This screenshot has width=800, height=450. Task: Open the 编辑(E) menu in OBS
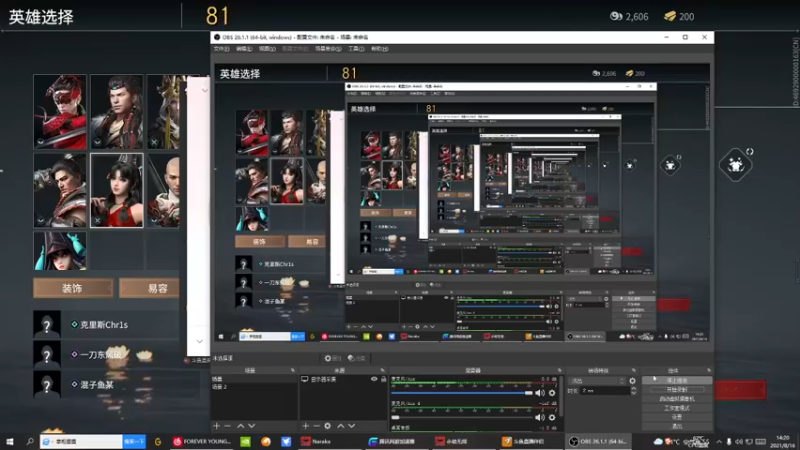pyautogui.click(x=244, y=48)
